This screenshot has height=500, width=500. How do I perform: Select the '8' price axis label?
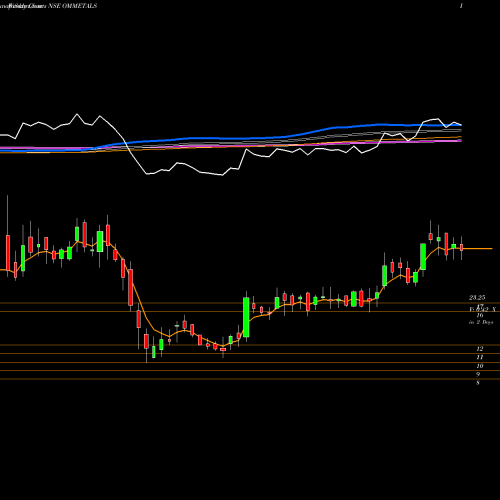tap(478, 383)
